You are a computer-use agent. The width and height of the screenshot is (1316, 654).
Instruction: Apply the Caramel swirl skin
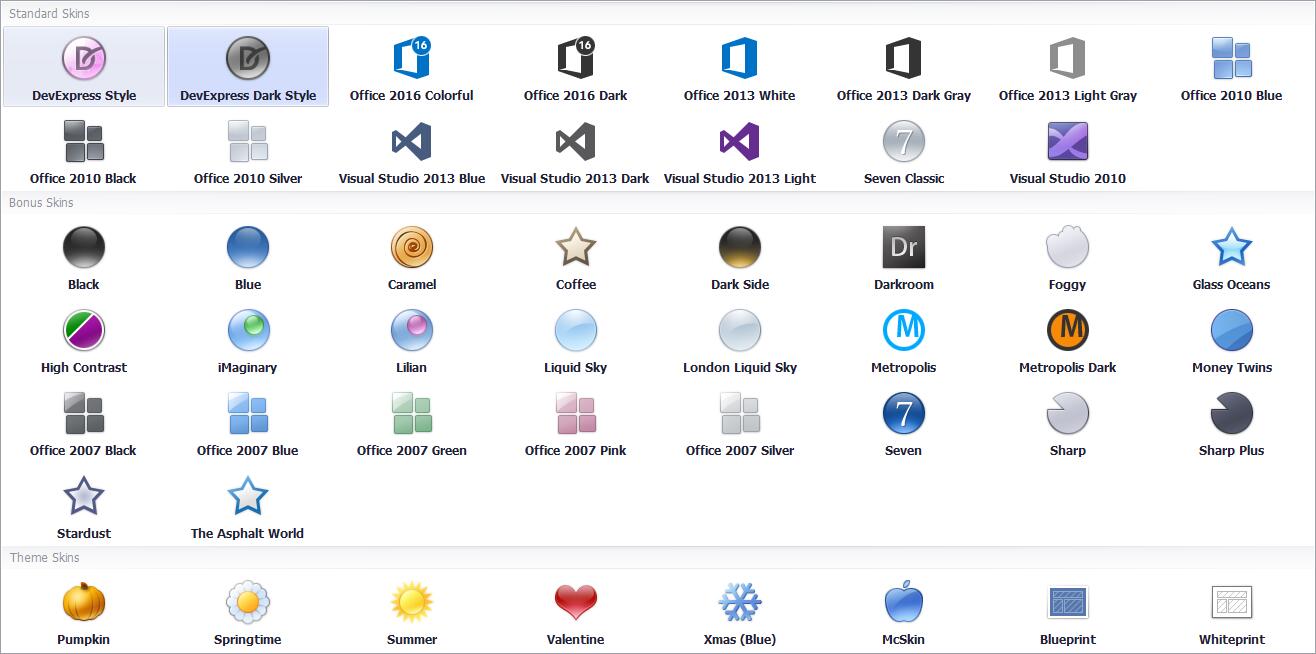point(411,247)
